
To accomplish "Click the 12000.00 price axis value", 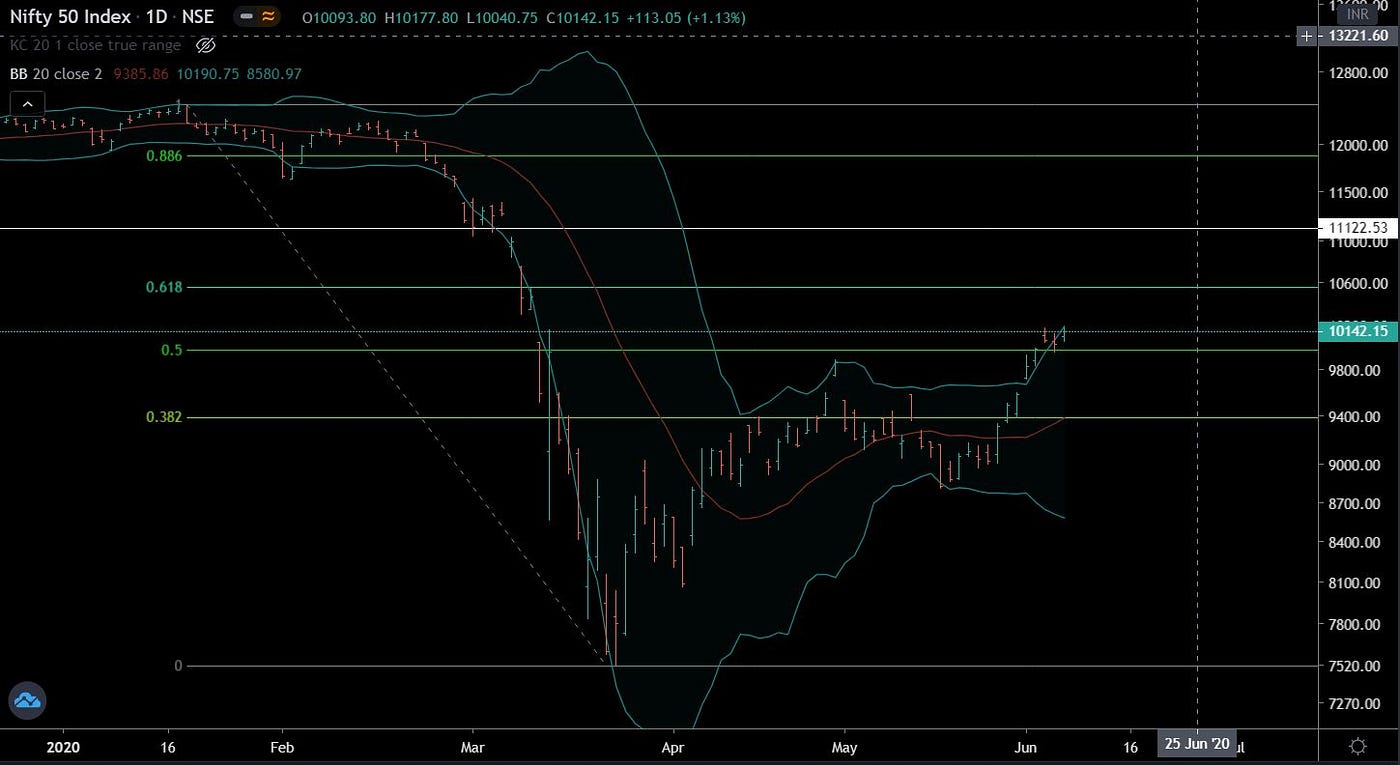I will click(1359, 146).
